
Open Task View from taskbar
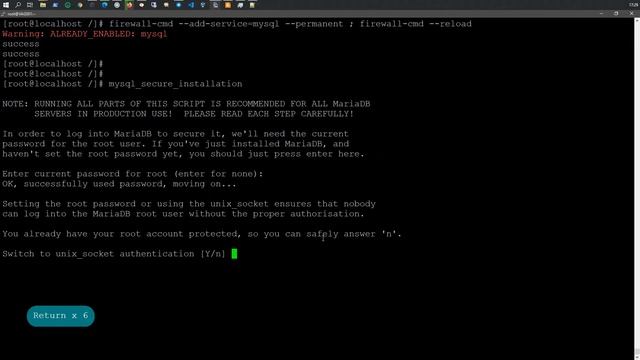click(x=30, y=5)
